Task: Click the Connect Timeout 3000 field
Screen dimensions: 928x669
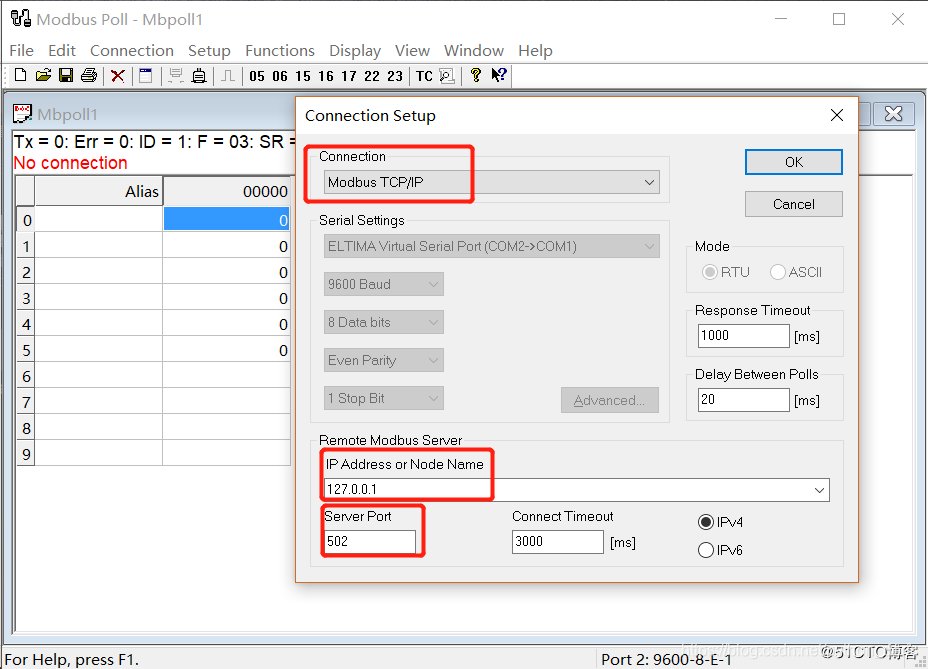Action: (x=558, y=542)
